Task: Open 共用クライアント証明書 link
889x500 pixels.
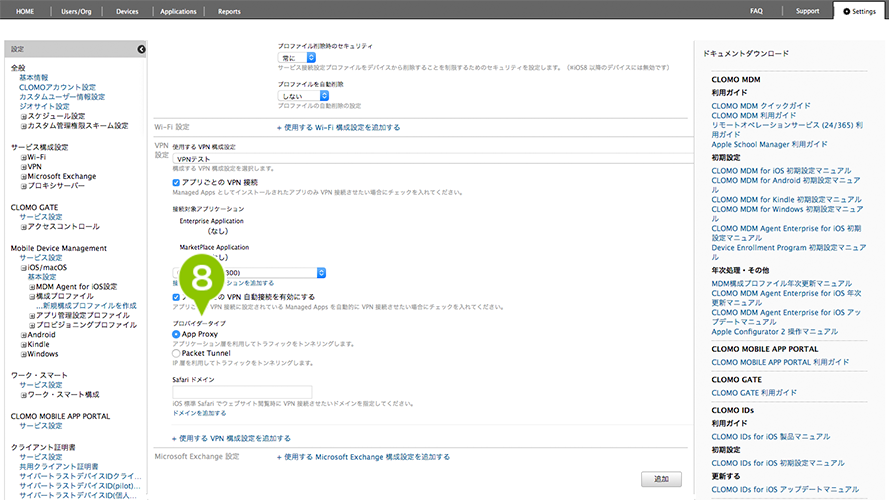Action: [58, 467]
